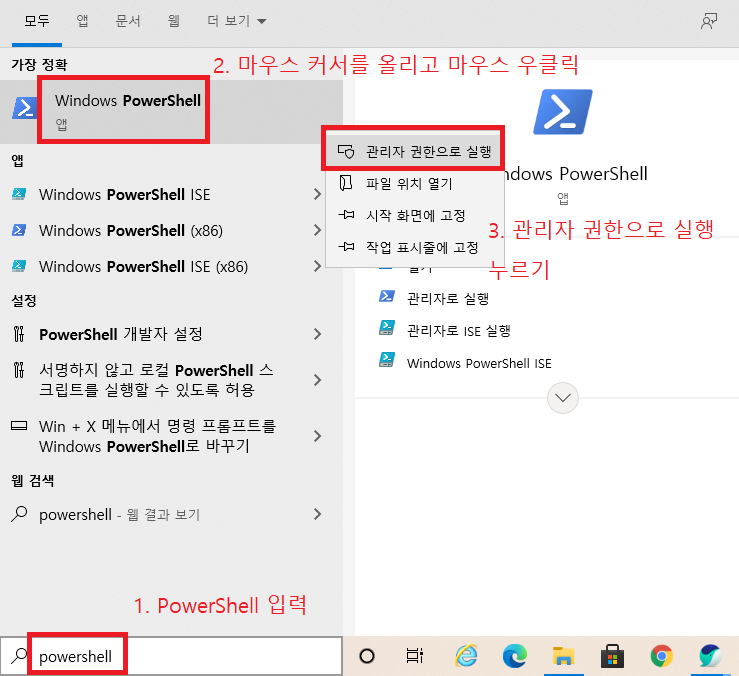Click icon beside Windows PowerShell ISE in preview pane
Screen dimensions: 739x676
[x=387, y=360]
